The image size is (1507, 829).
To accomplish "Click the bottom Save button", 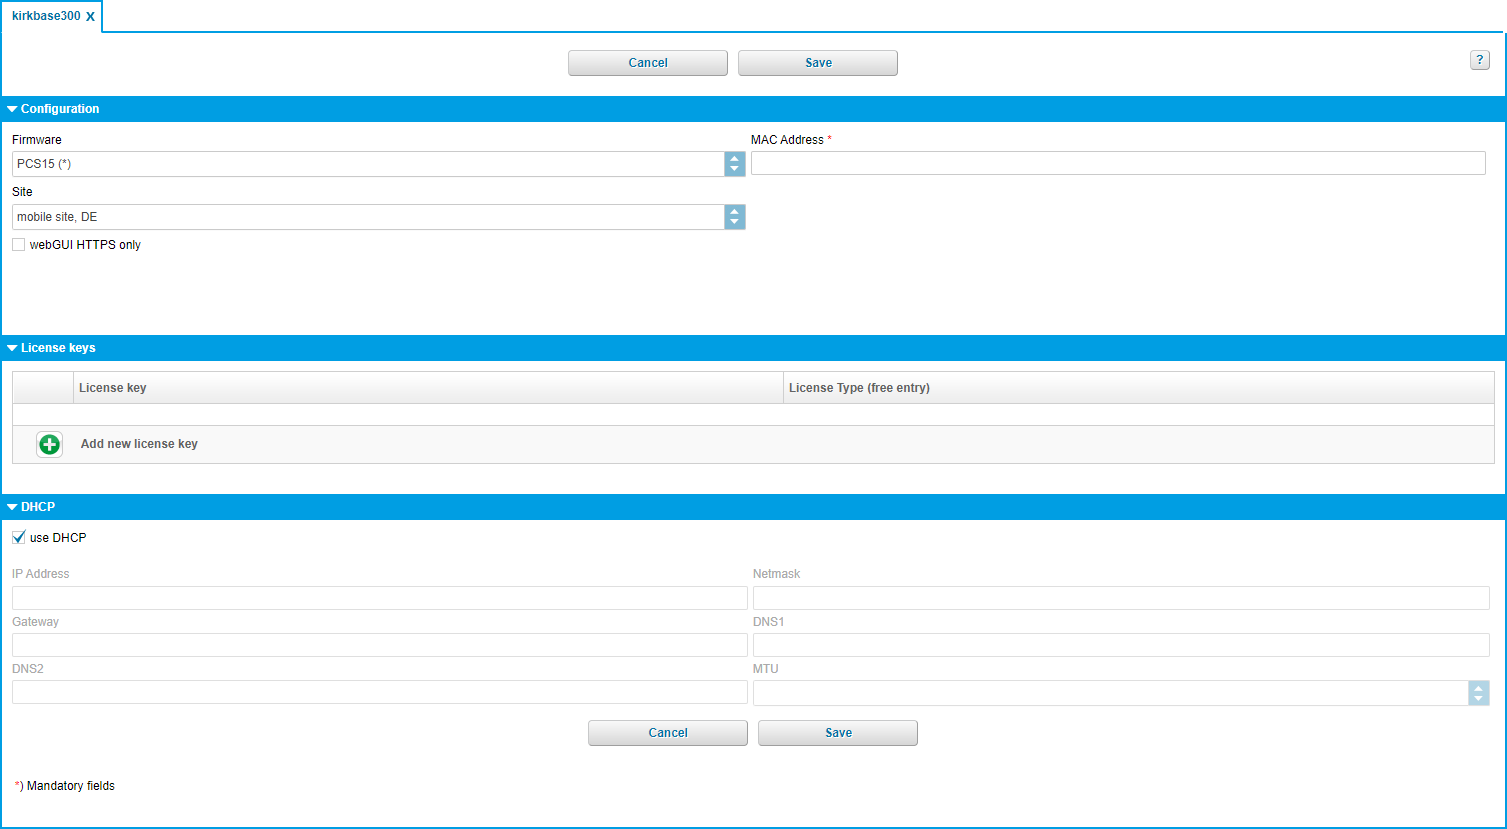I will [838, 733].
